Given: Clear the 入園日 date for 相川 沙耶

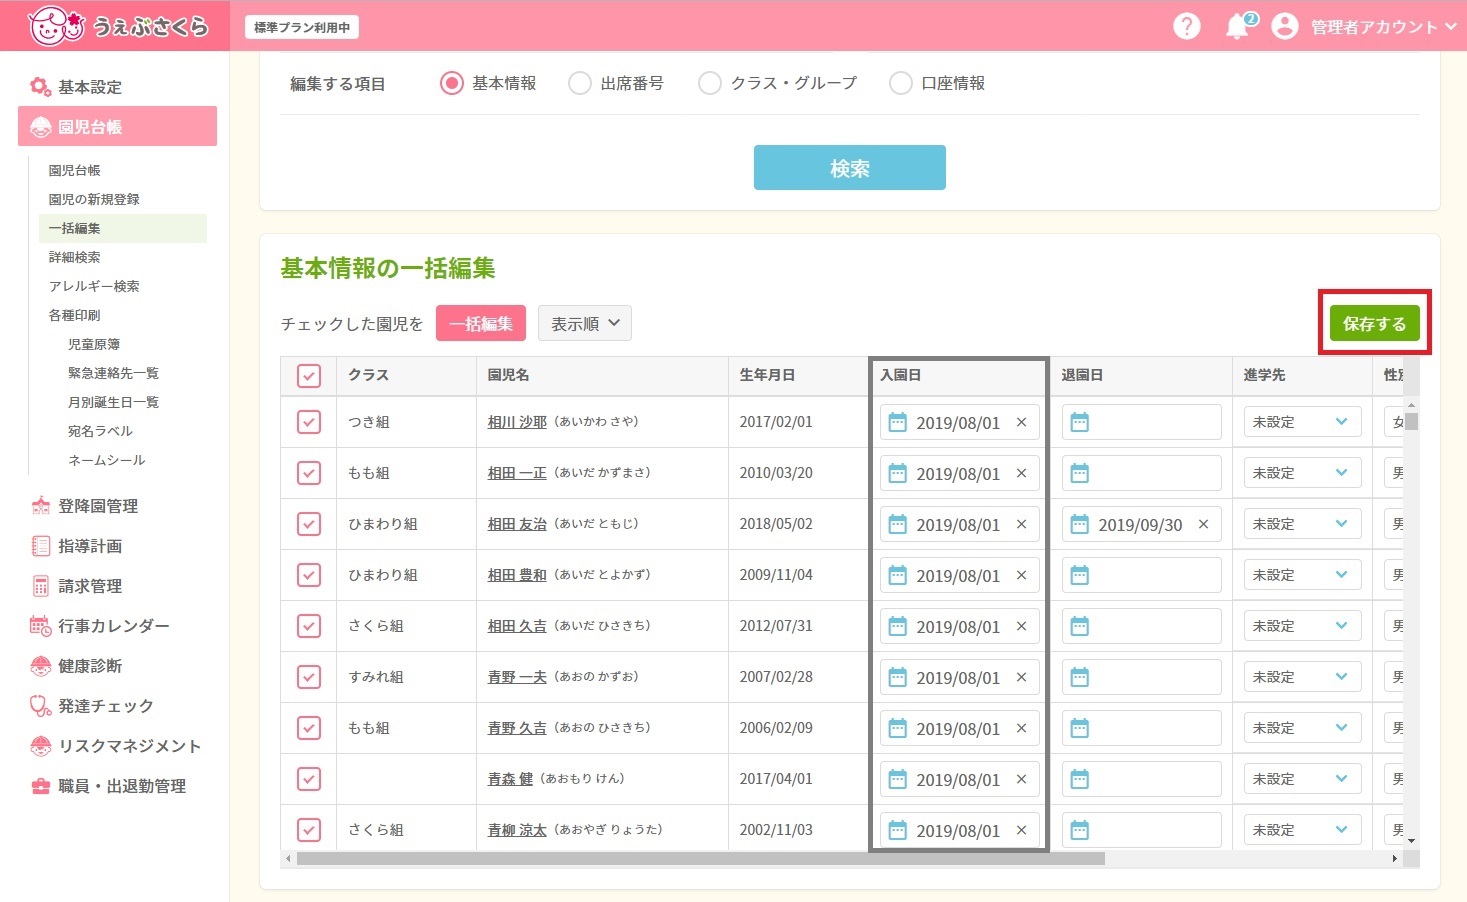Looking at the screenshot, I should tap(1021, 422).
